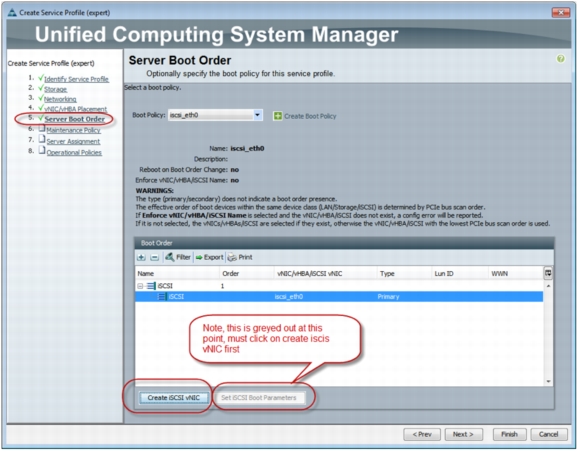Go to the vNIC/vHBA Placement step
The height and width of the screenshot is (452, 578).
(x=76, y=109)
